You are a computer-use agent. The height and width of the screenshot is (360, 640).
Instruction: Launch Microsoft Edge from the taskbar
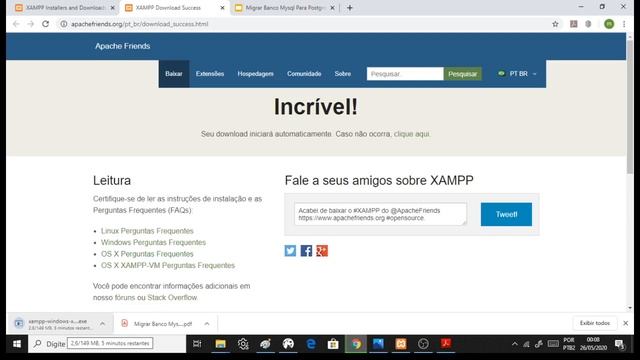tap(311, 344)
